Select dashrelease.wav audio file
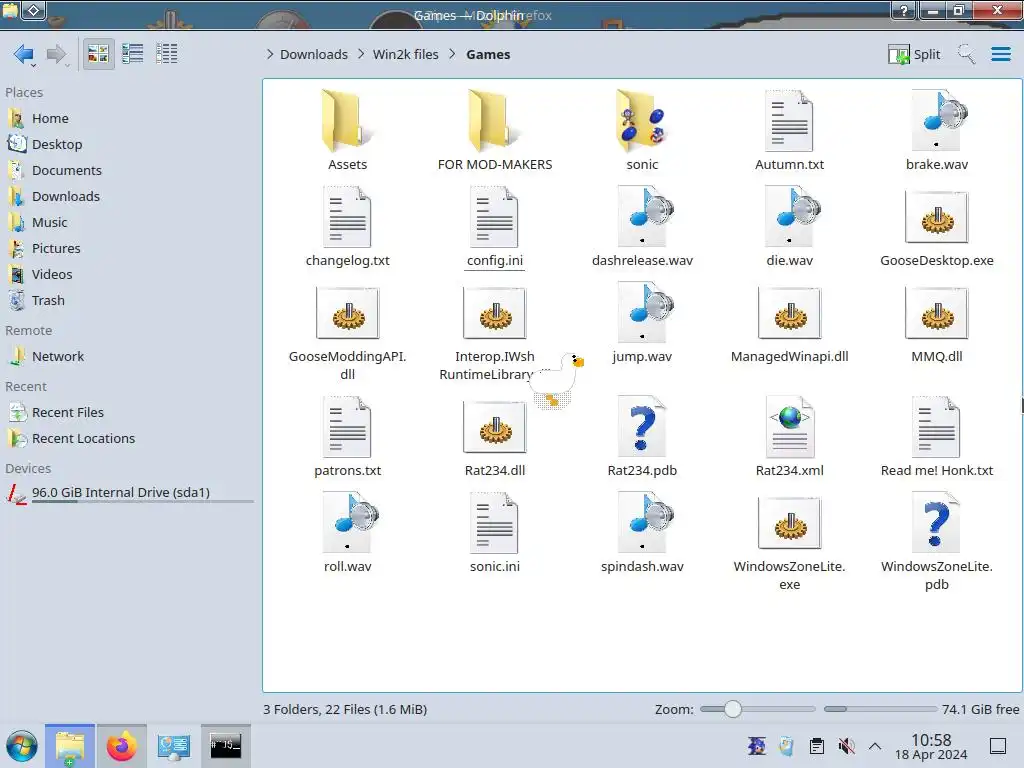Screen dimensions: 1024x768 (642, 227)
